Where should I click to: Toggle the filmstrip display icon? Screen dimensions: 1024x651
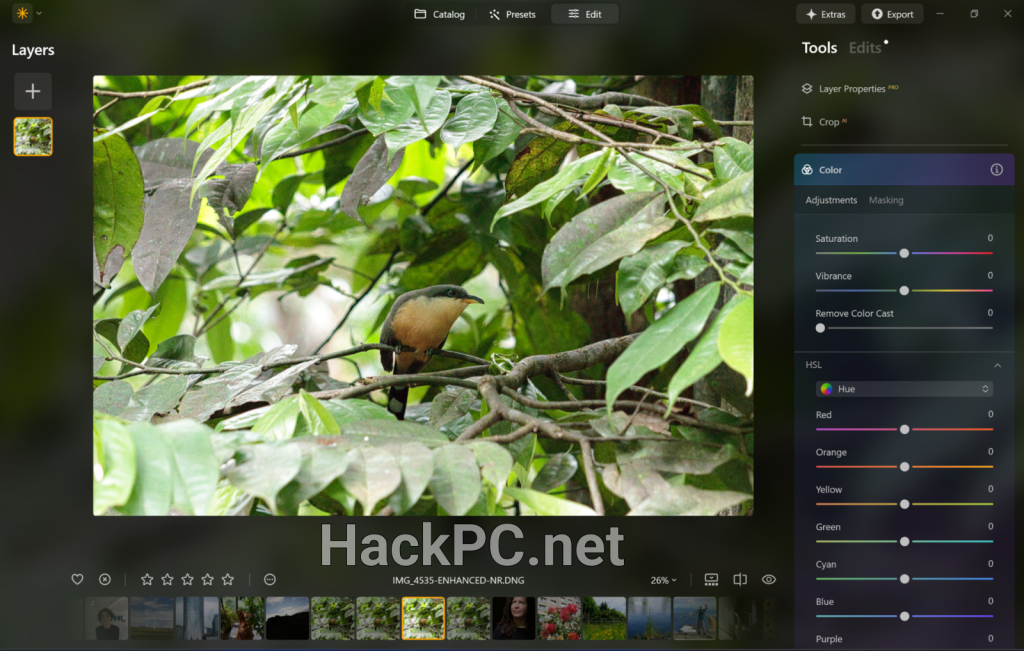711,579
